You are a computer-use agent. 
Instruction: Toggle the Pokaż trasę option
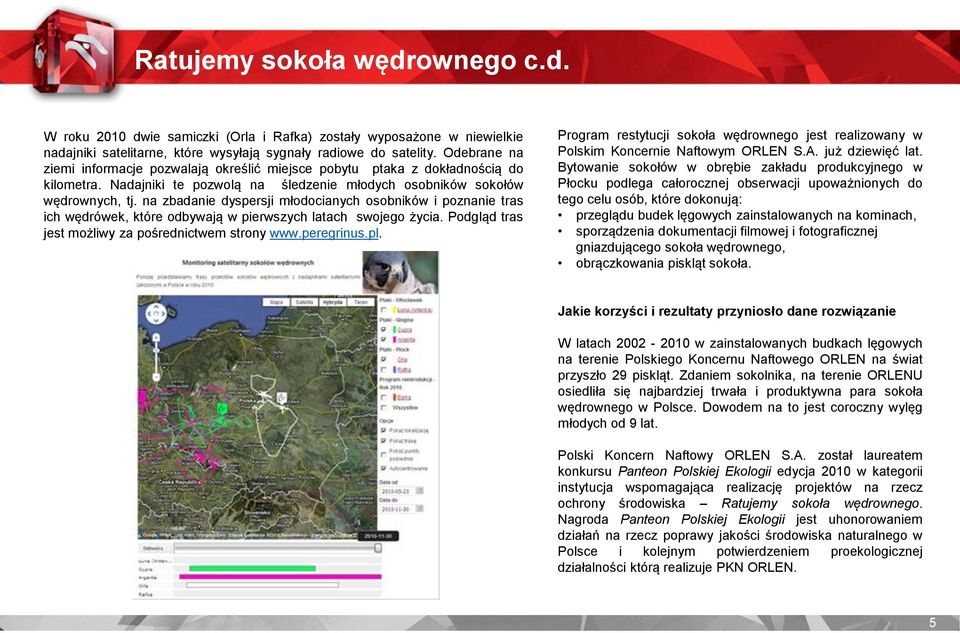383,441
